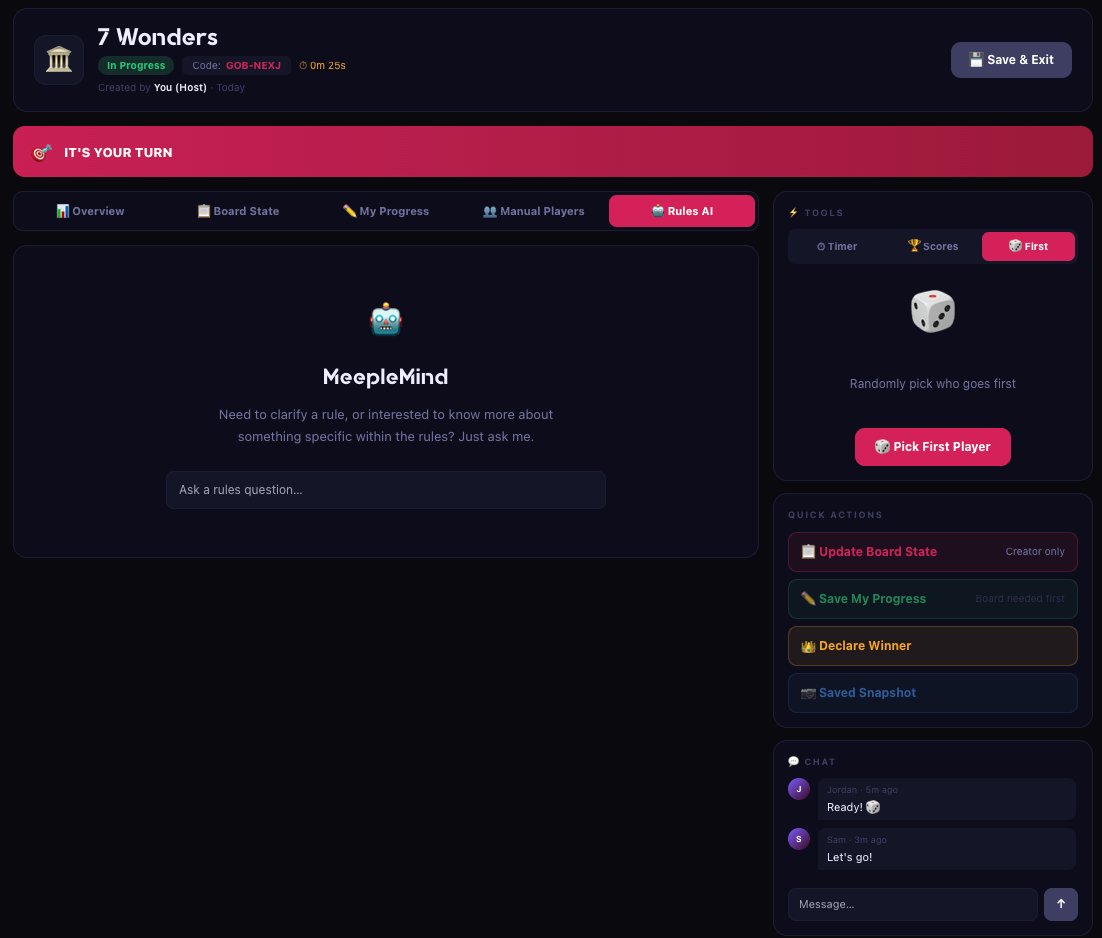This screenshot has width=1102, height=938.
Task: Click the dice emoji in Jordan's message
Action: tap(873, 807)
